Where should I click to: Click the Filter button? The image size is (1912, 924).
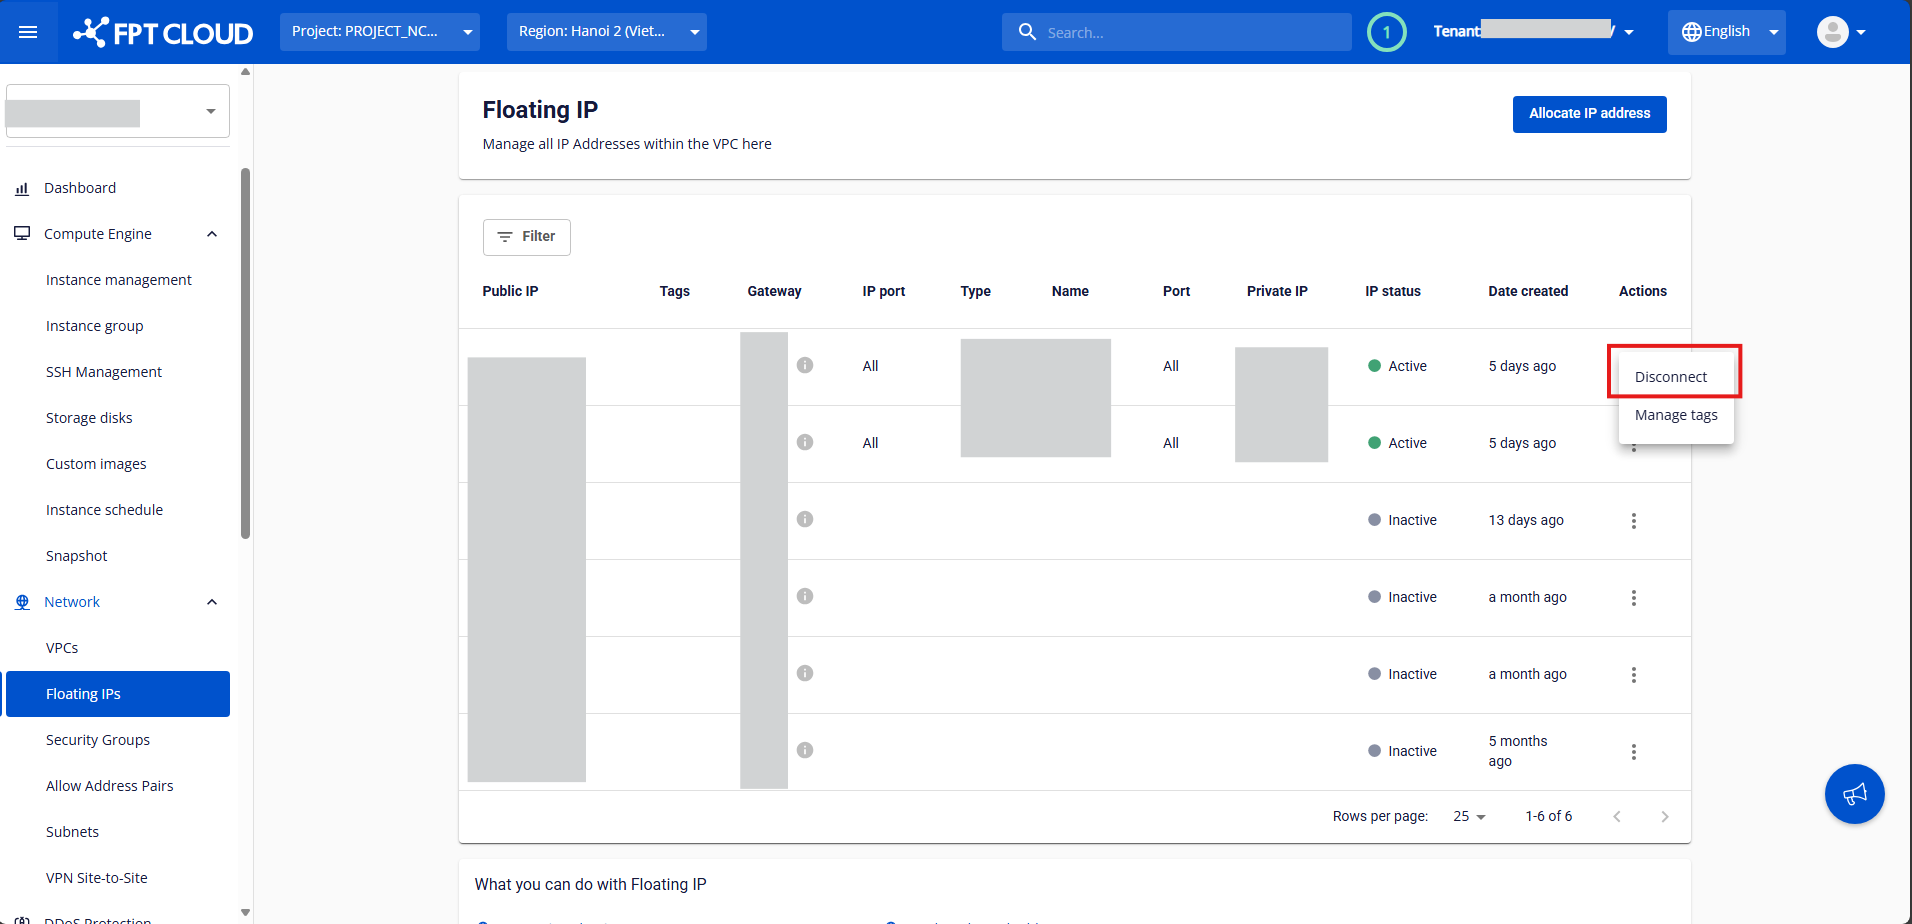(x=526, y=237)
